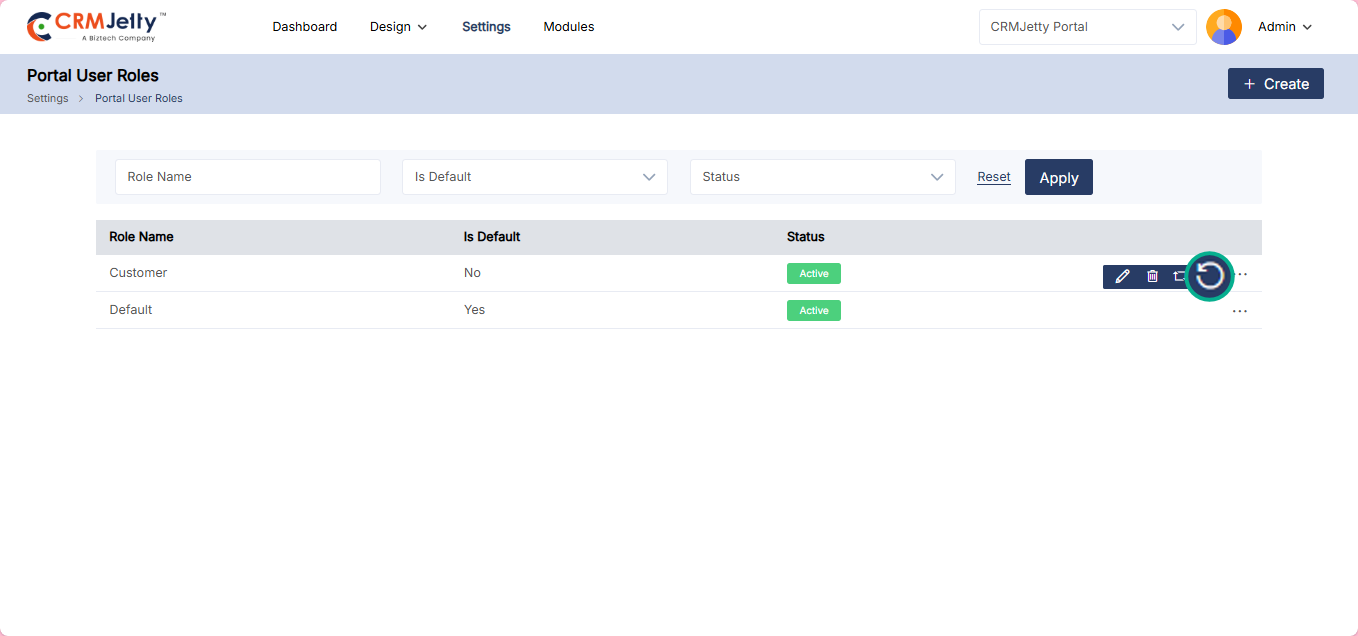Select Settings in the top navigation
The width and height of the screenshot is (1358, 636).
point(486,27)
